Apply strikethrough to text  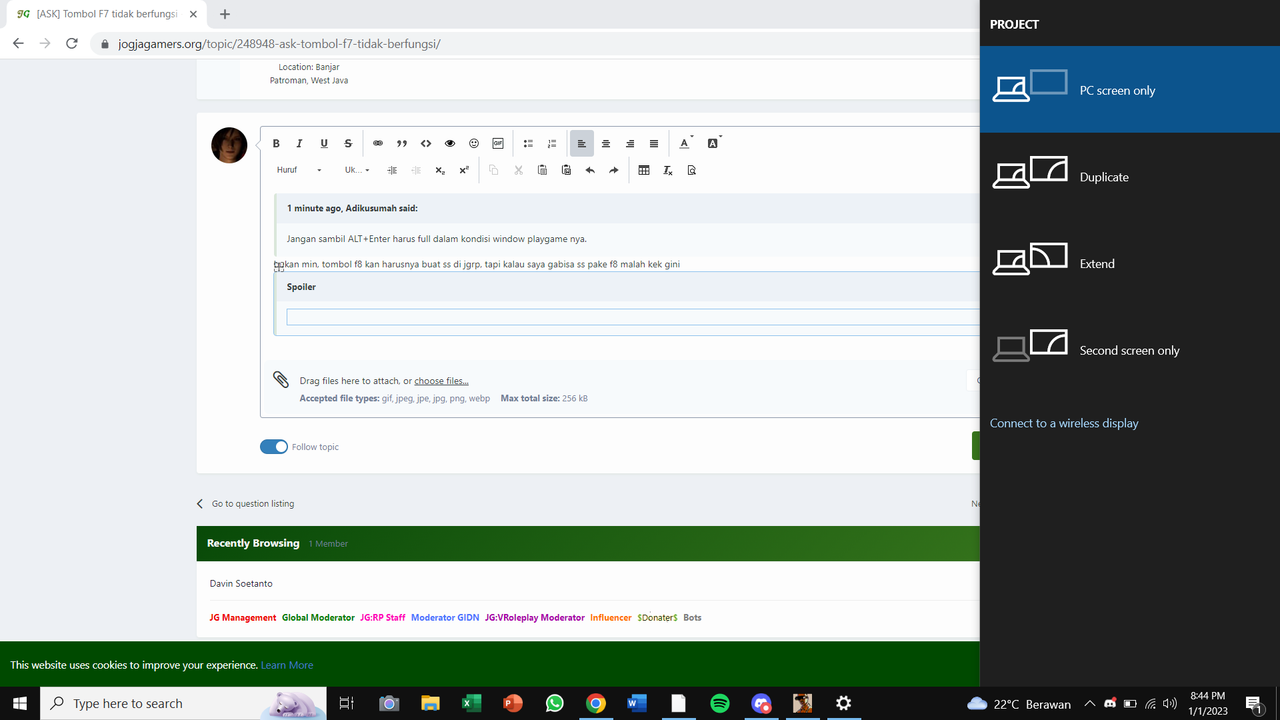348,144
